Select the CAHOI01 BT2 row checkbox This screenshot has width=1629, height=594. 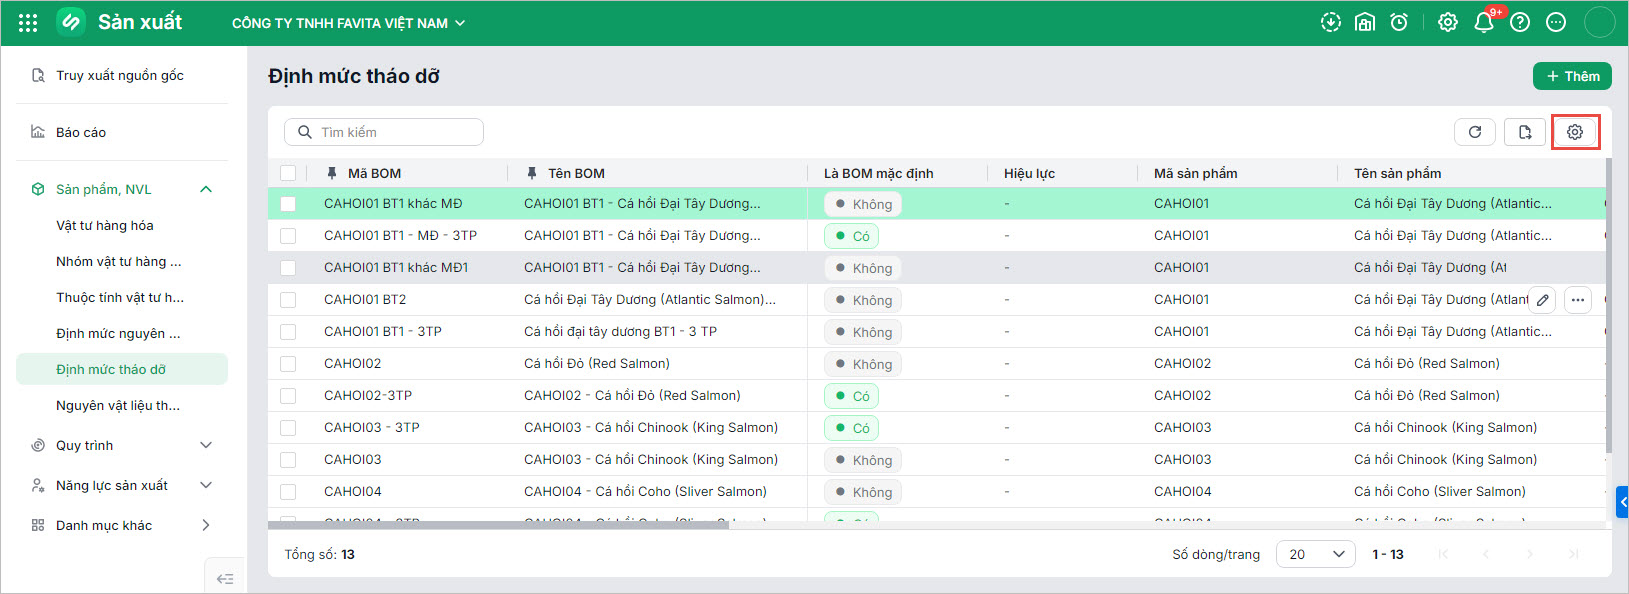288,300
